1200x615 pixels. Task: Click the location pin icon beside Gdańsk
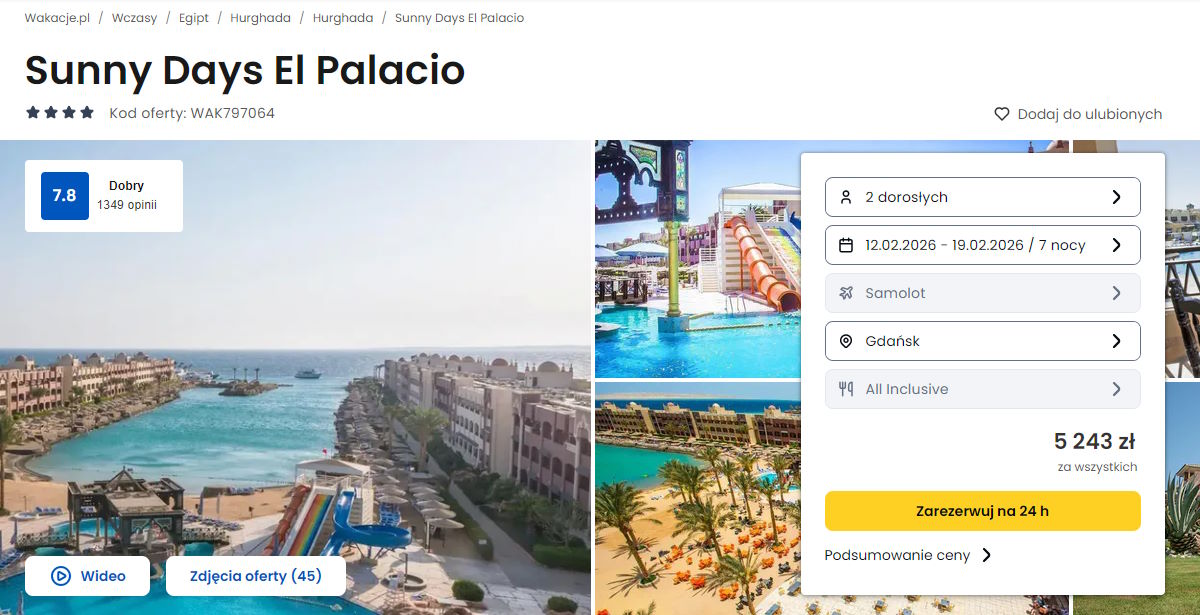tap(846, 341)
